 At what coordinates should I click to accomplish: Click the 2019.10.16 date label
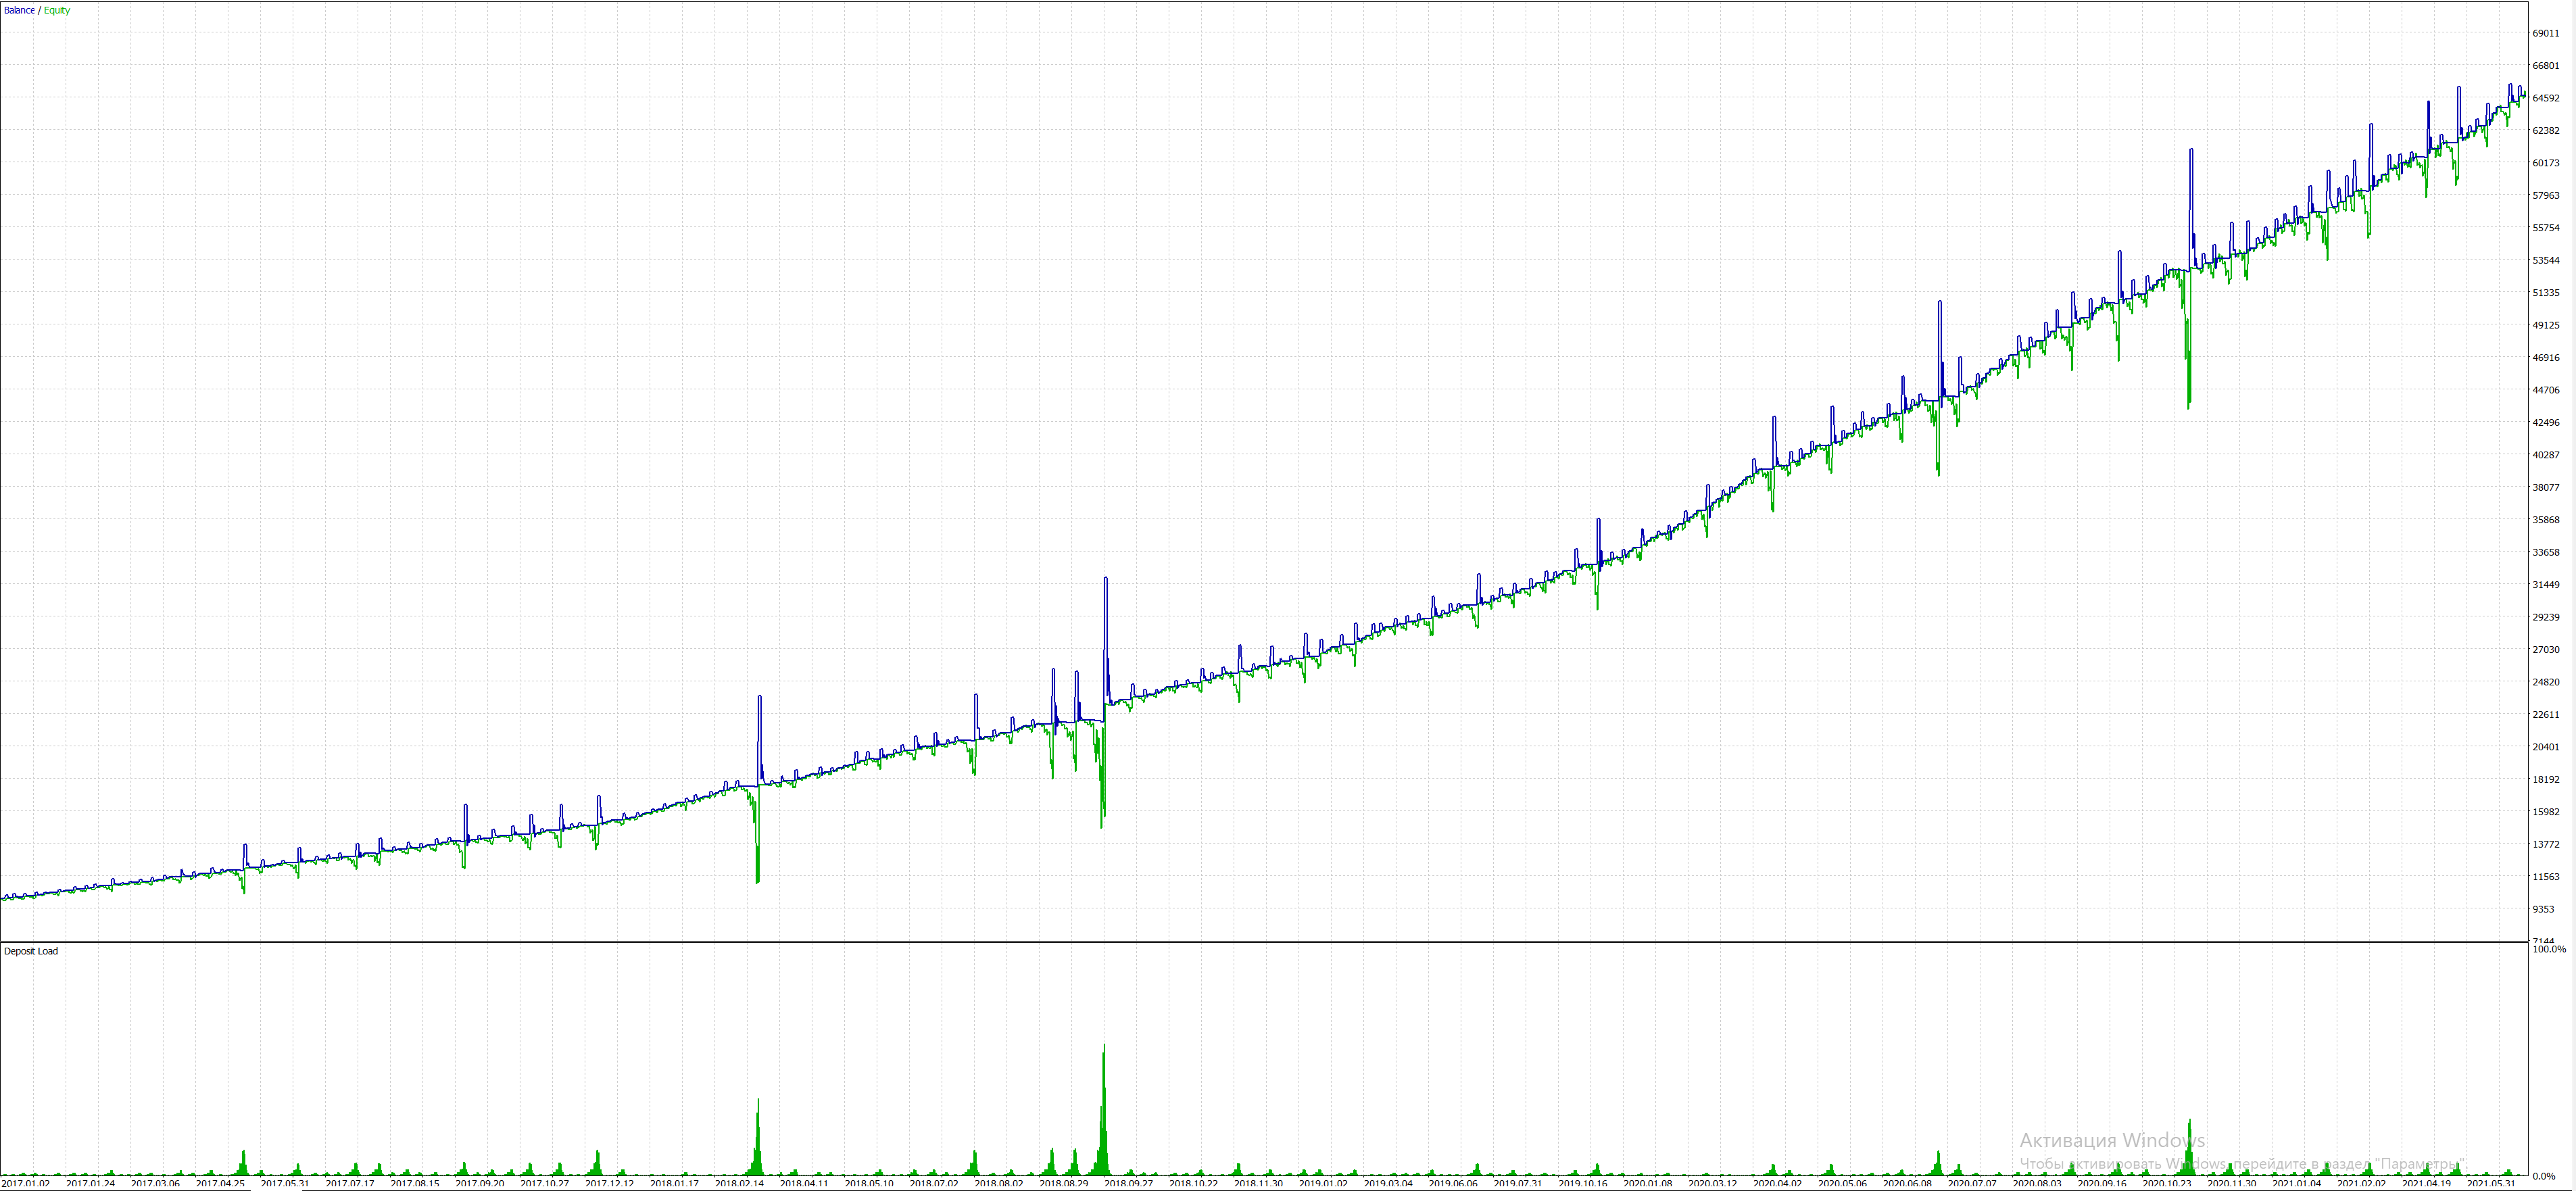[1582, 1184]
